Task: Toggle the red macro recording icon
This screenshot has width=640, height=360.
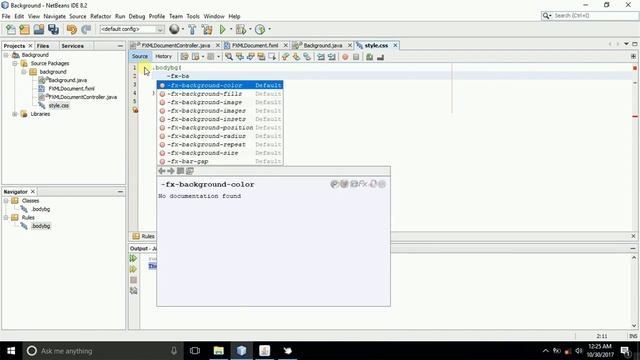Action: (345, 57)
